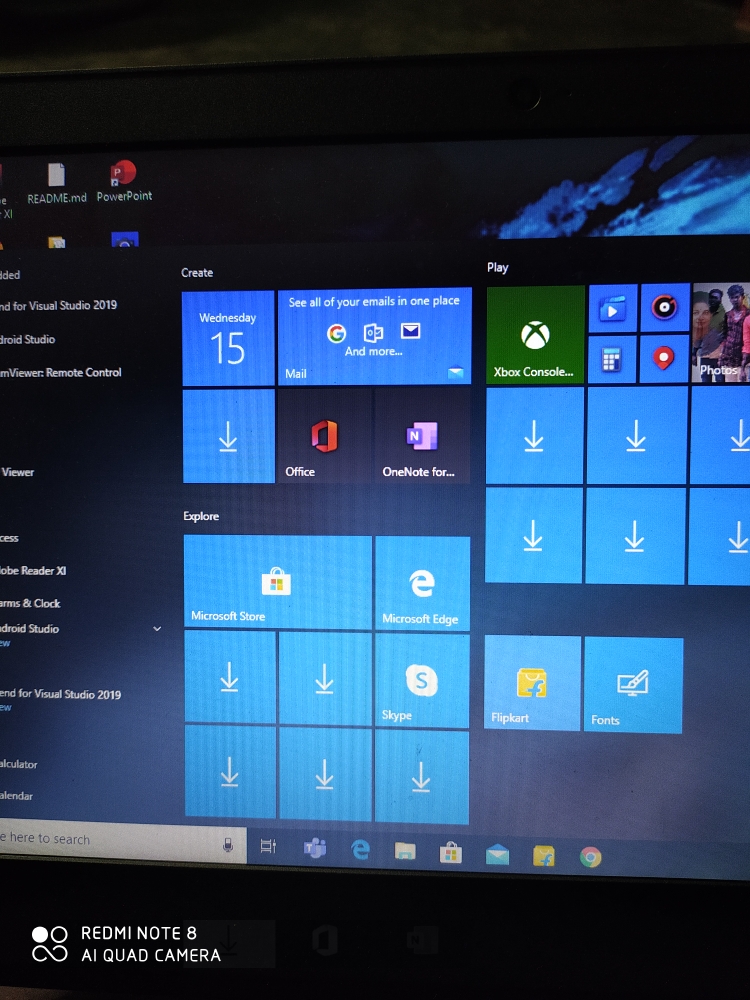Screen dimensions: 750x1000
Task: Open the Microsoft Store tile in Explore
Action: click(x=277, y=582)
